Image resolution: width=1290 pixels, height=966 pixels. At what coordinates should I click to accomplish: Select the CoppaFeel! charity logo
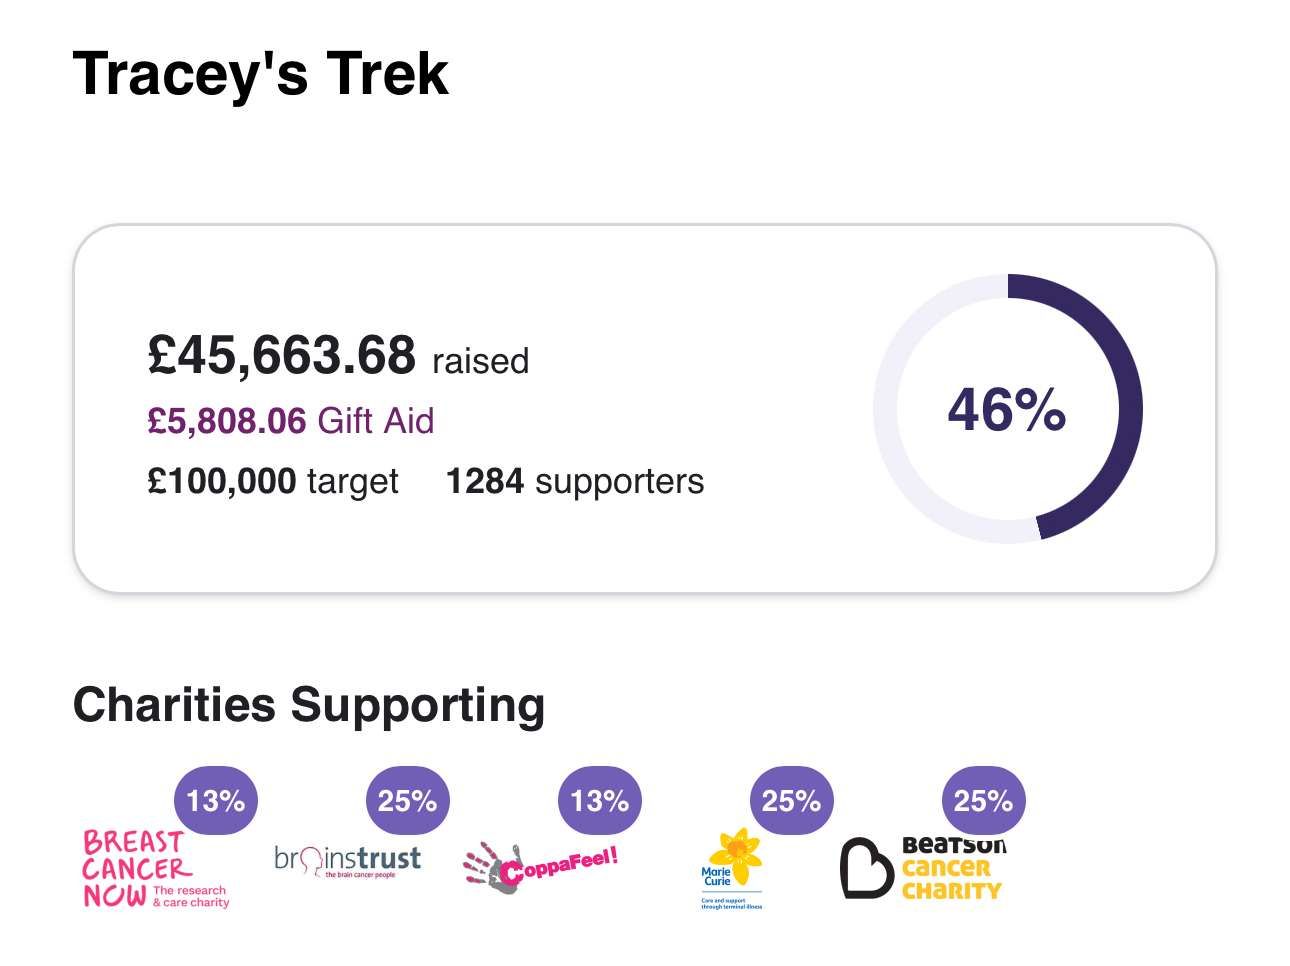(x=540, y=866)
